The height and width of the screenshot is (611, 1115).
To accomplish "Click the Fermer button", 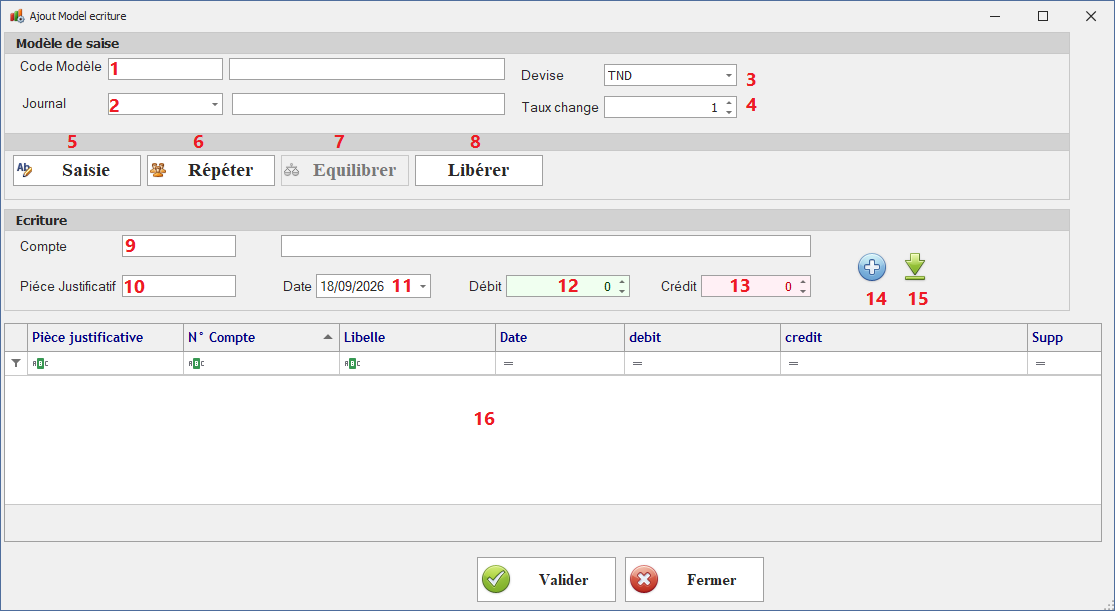I will click(x=694, y=580).
